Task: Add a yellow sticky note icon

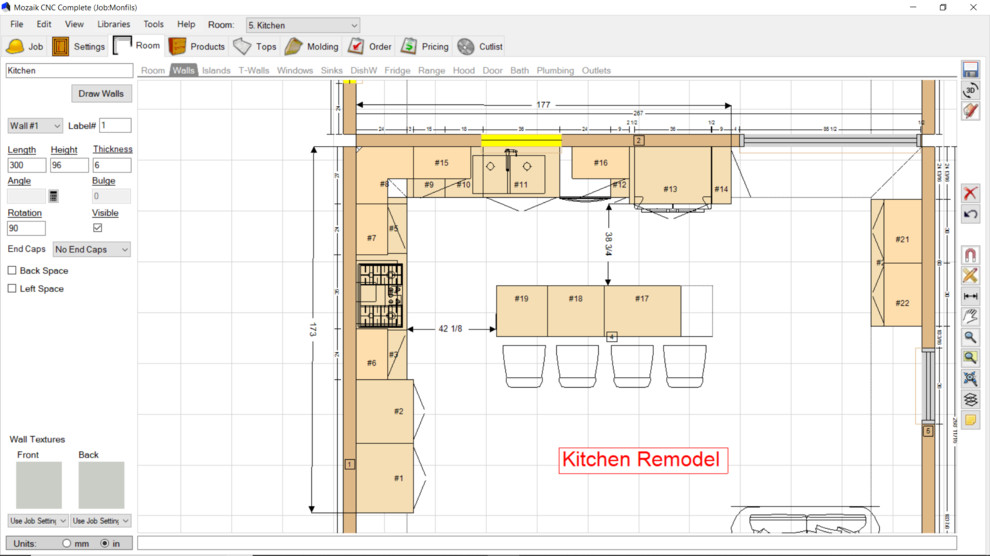Action: tap(970, 420)
